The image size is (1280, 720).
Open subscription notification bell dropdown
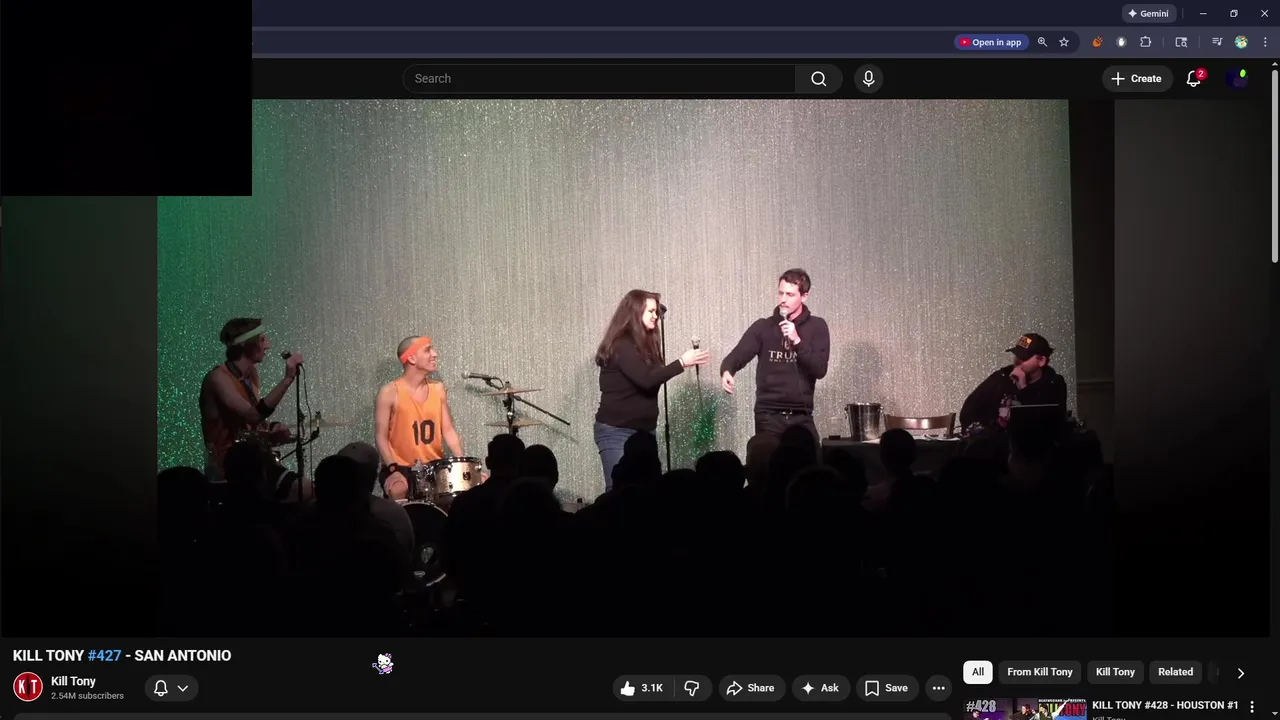(x=171, y=688)
